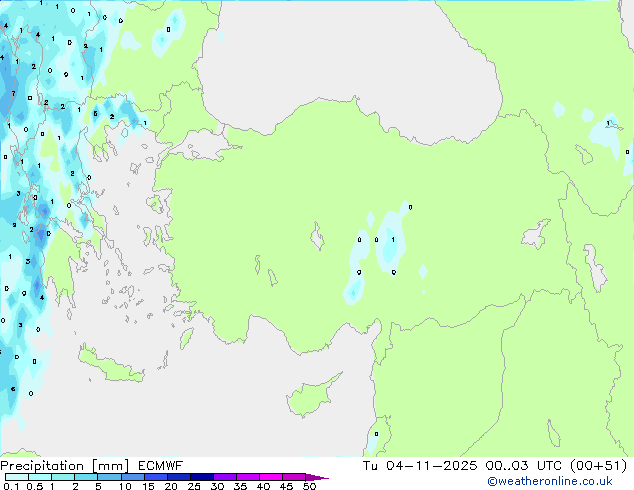Screen dimensions: 634x490
Task: Click the '25' legend scale value
Action: [x=194, y=486]
